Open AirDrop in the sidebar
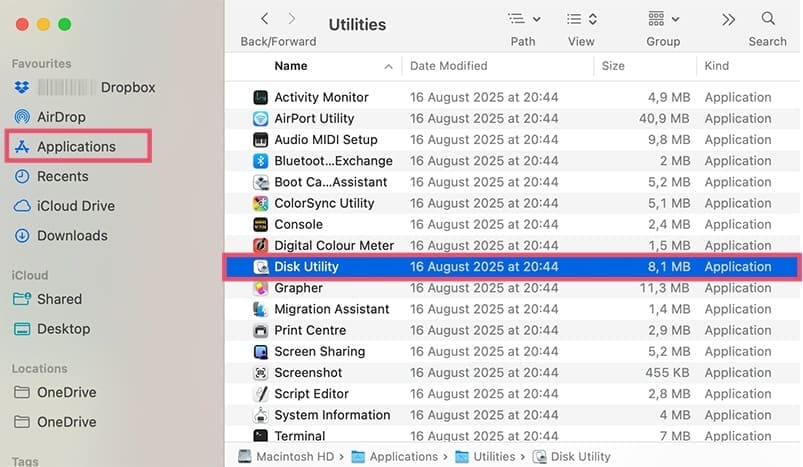Viewport: 803px width, 467px height. [62, 117]
